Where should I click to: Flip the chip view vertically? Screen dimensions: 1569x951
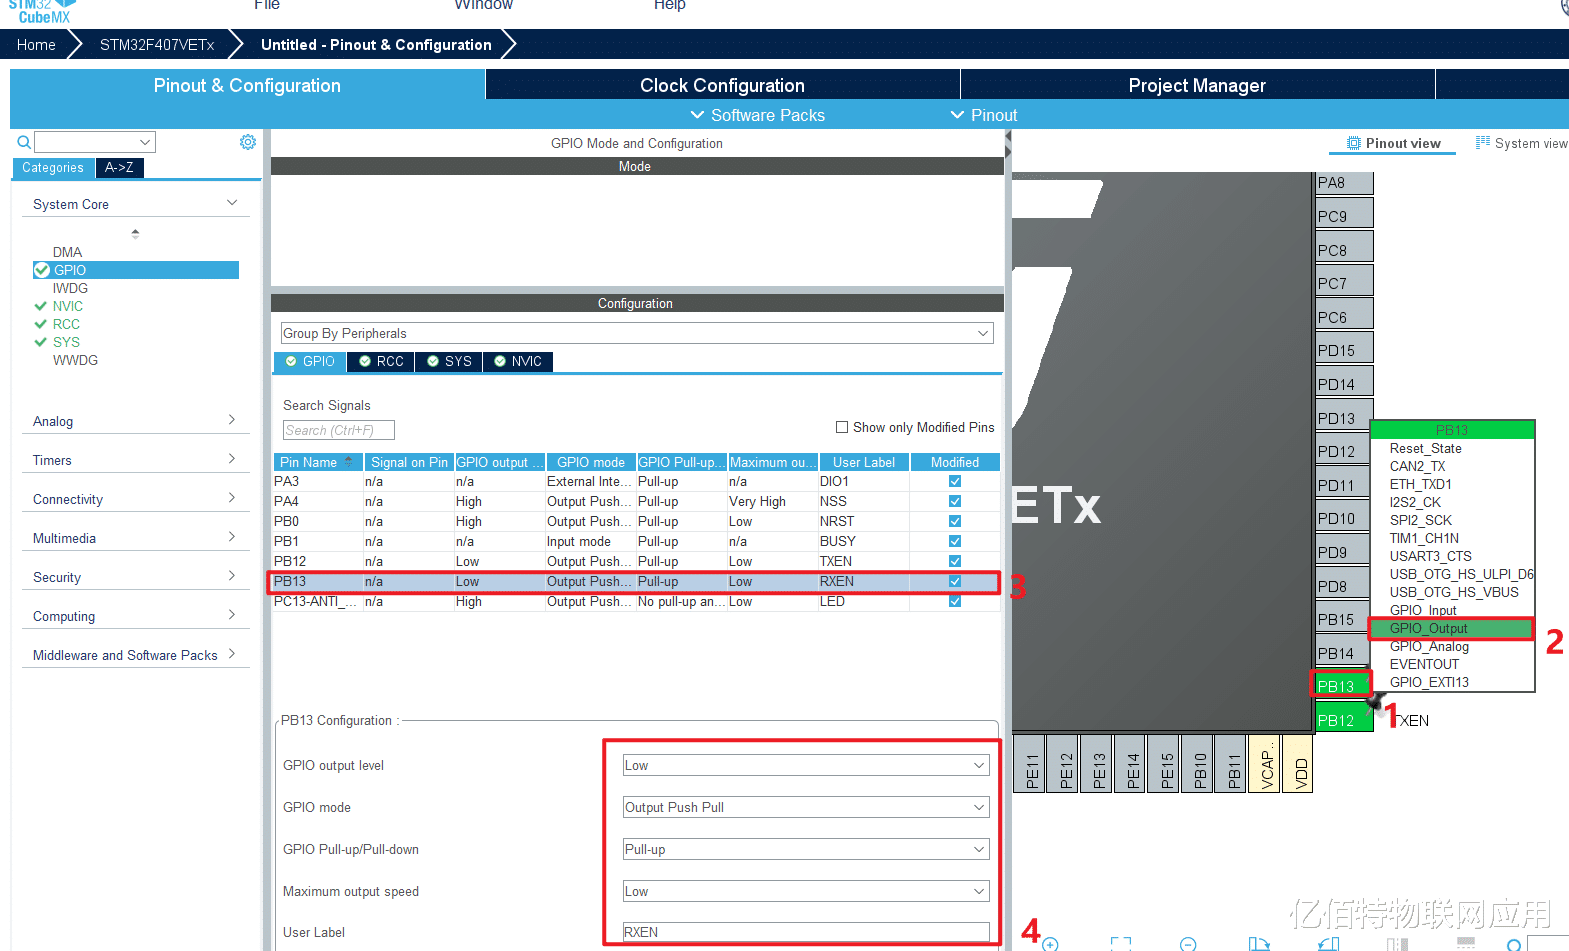[1466, 944]
